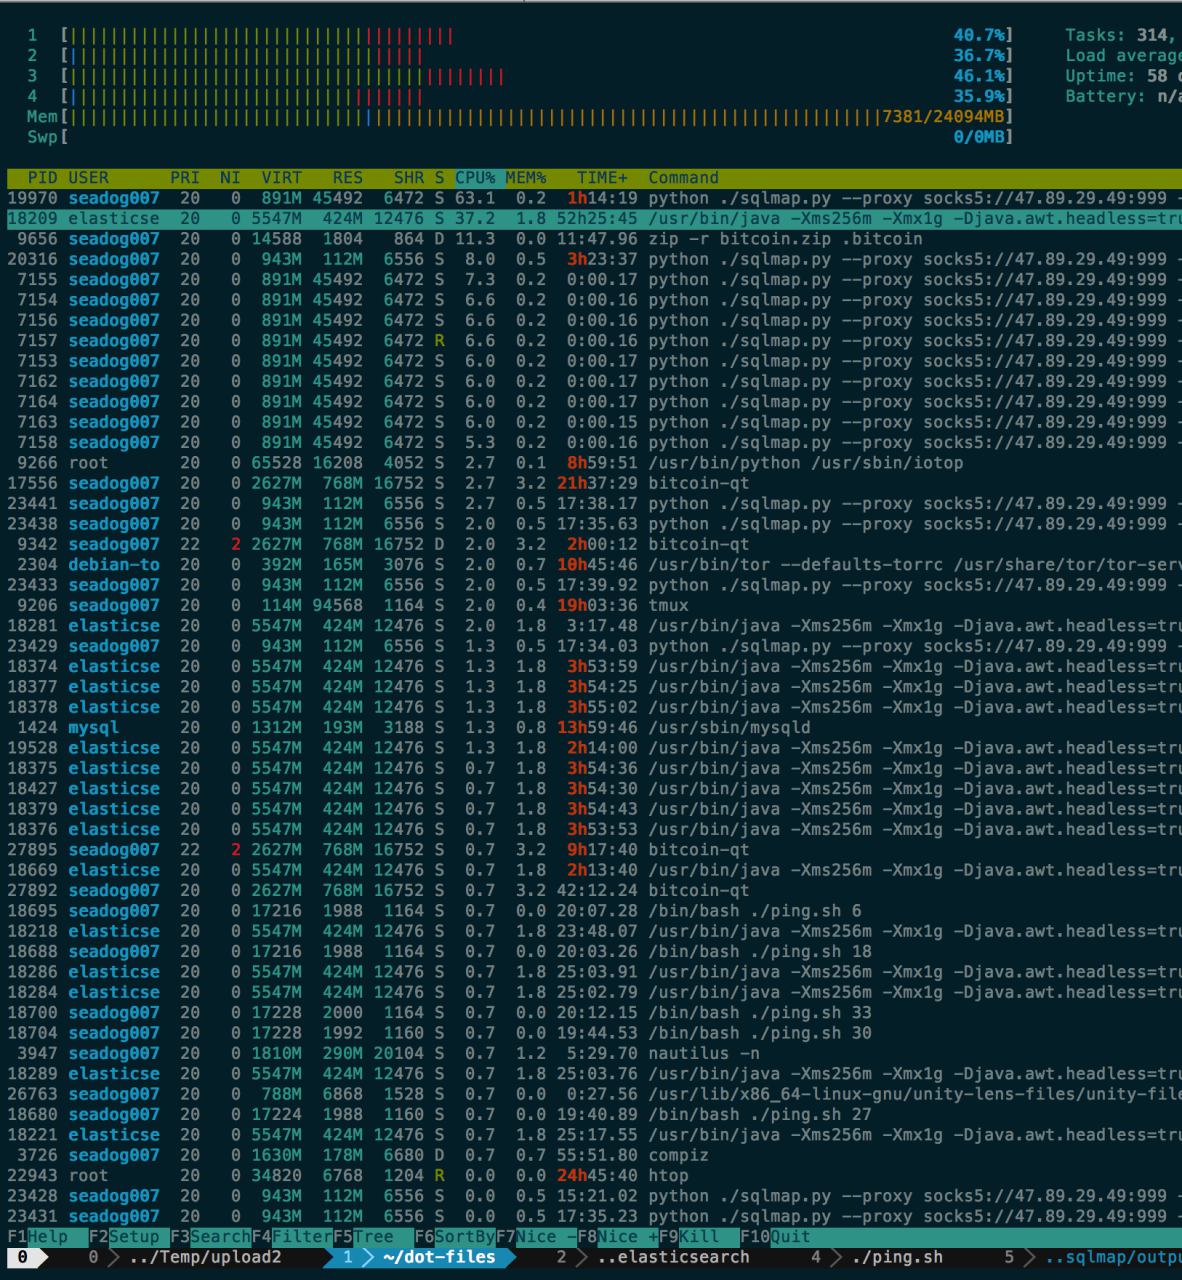This screenshot has width=1182, height=1280.
Task: Click the Uptime: 58 readout
Action: click(x=1123, y=76)
